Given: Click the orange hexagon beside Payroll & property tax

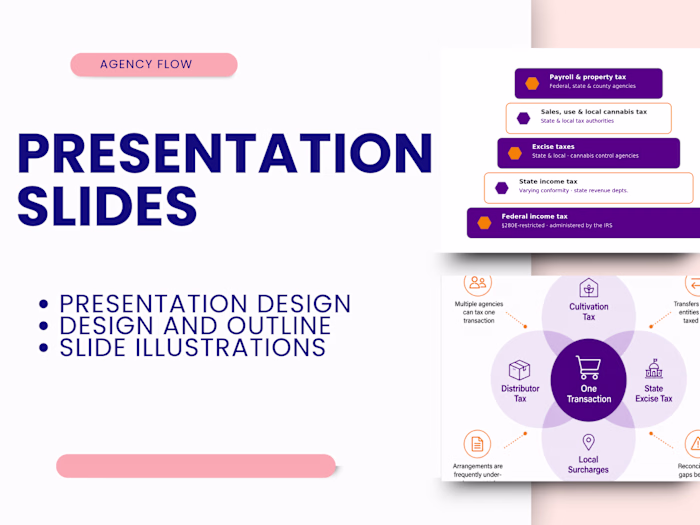Looking at the screenshot, I should (532, 83).
